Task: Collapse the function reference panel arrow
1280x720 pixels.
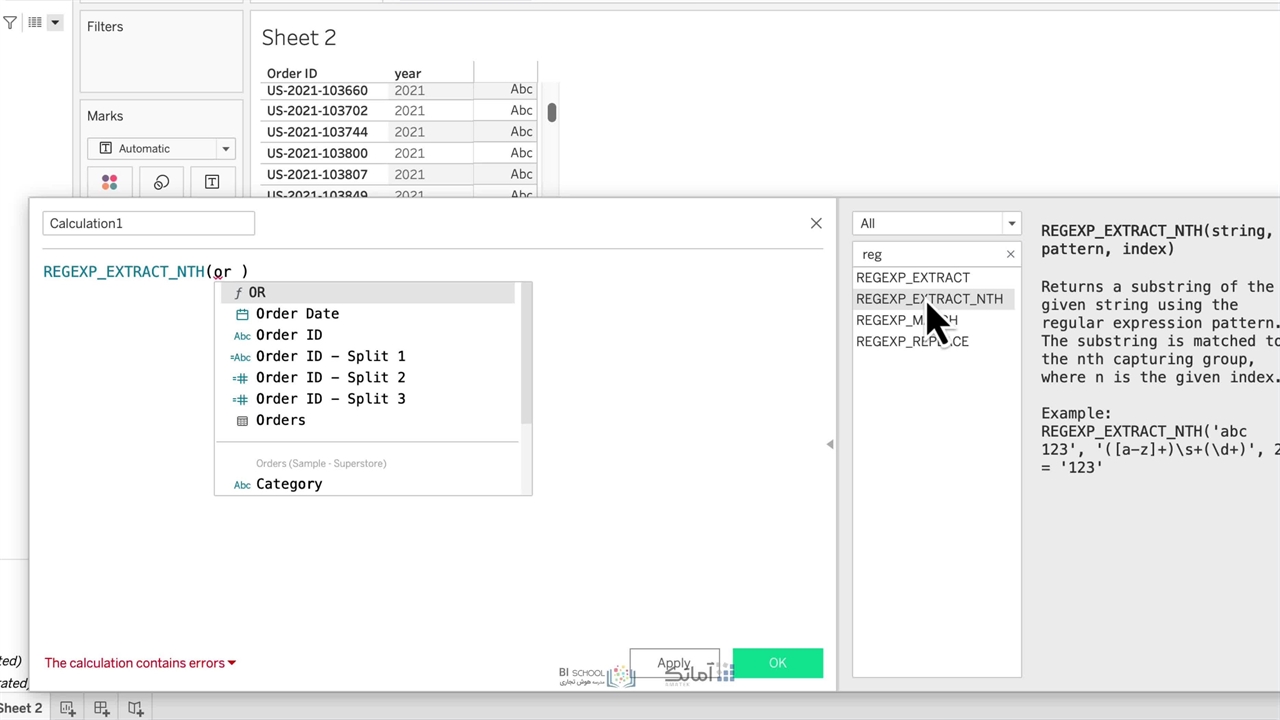Action: pos(829,444)
